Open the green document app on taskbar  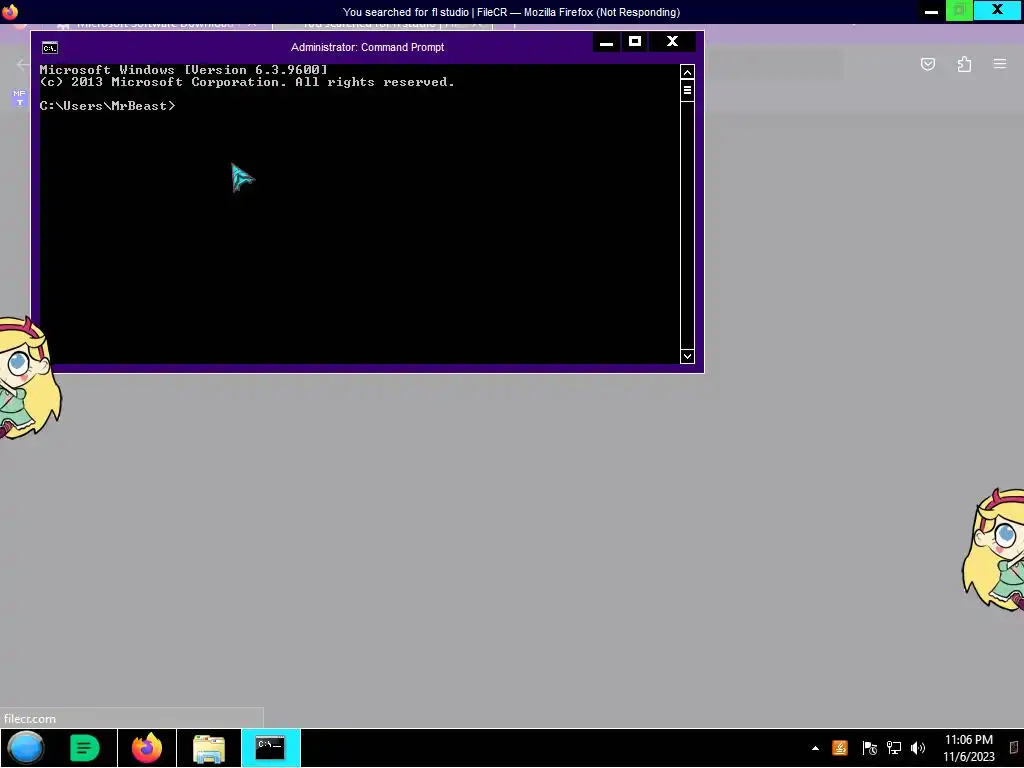tap(84, 748)
